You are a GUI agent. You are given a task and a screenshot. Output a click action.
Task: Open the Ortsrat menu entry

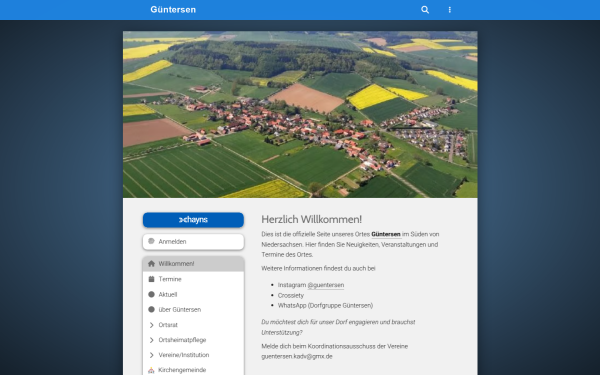point(193,325)
